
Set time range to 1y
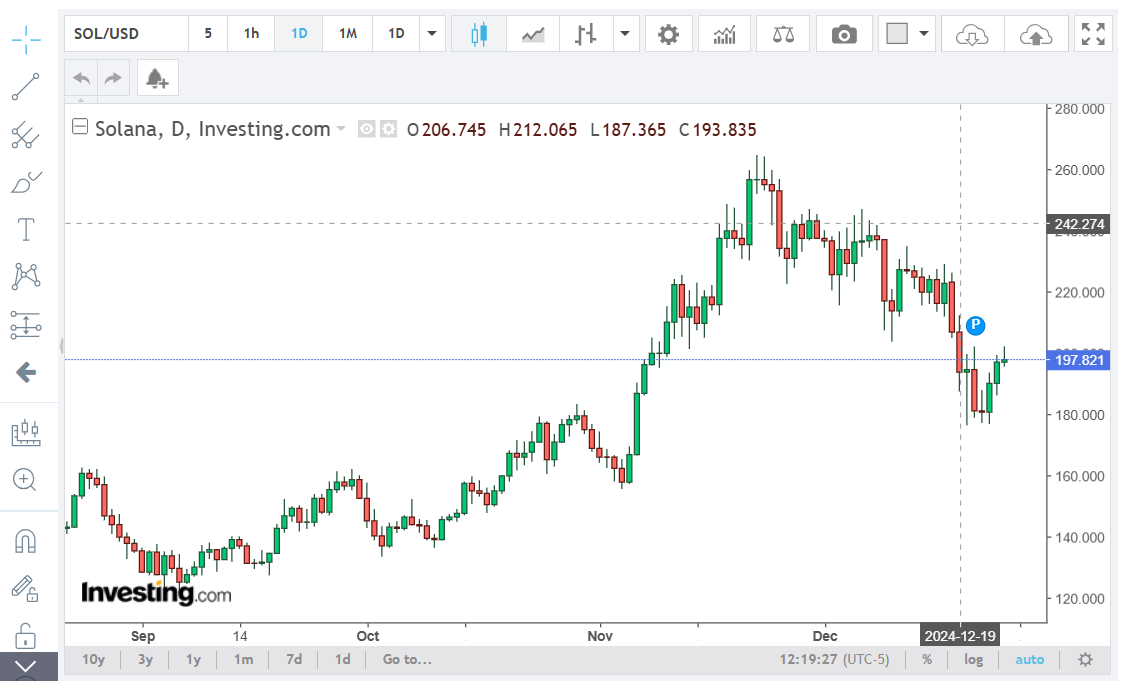click(193, 659)
